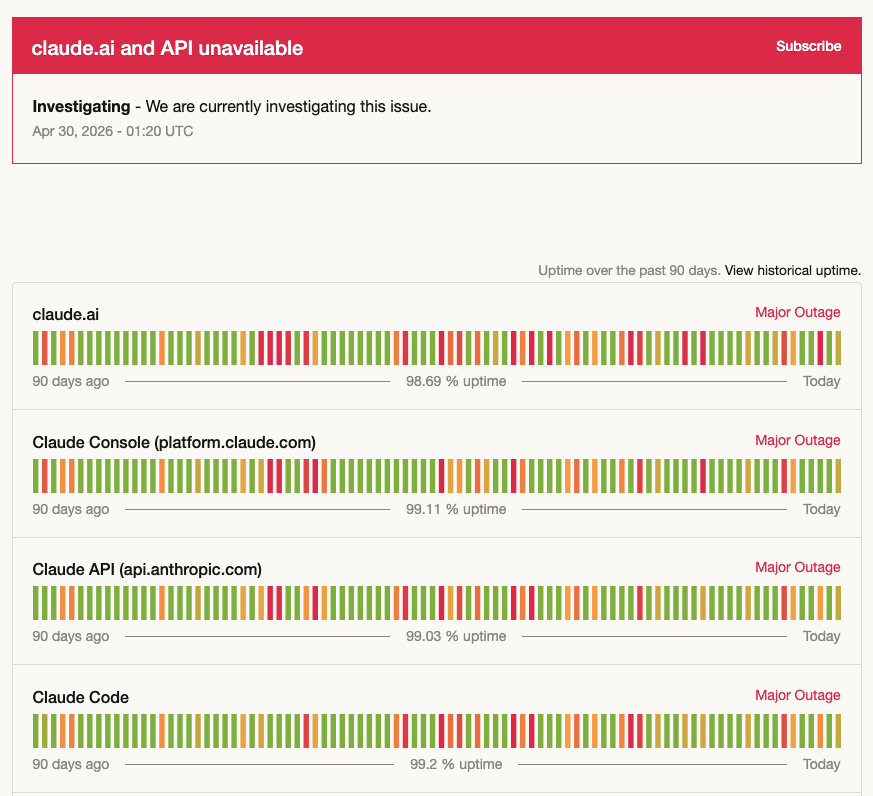
Task: Click the 90 days ago label under claude.ai
Action: point(71,381)
